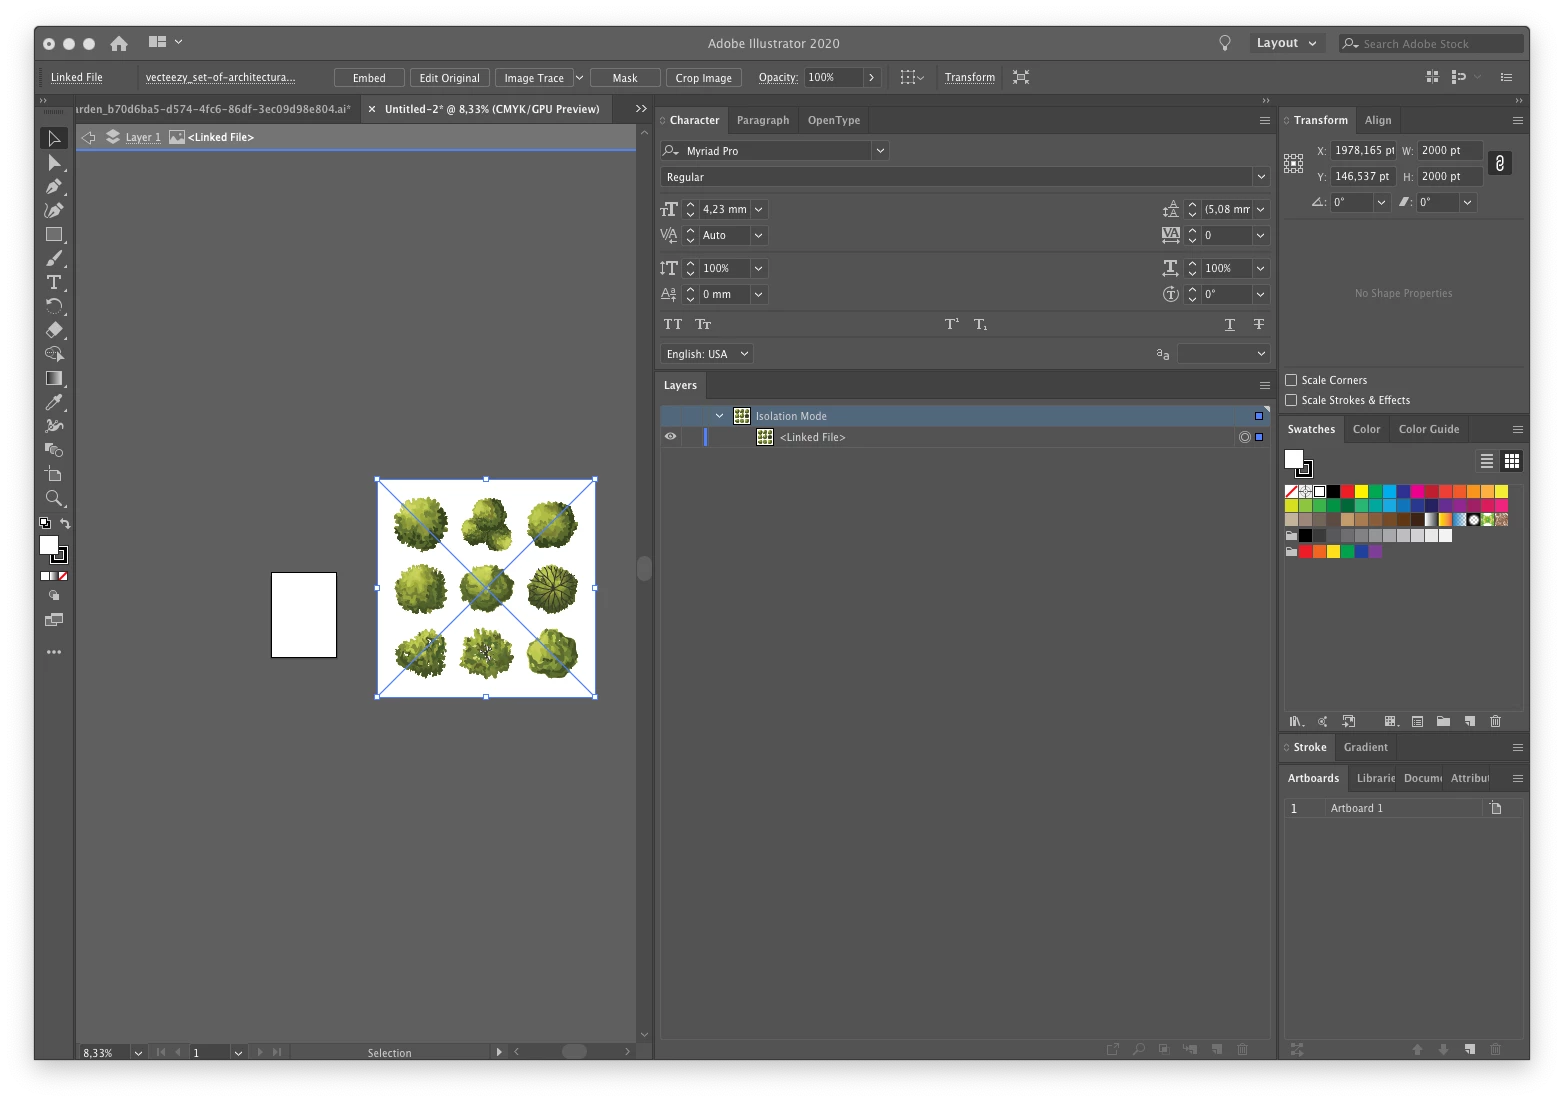This screenshot has height=1102, width=1564.
Task: Select the Rectangle tool
Action: pyautogui.click(x=54, y=234)
